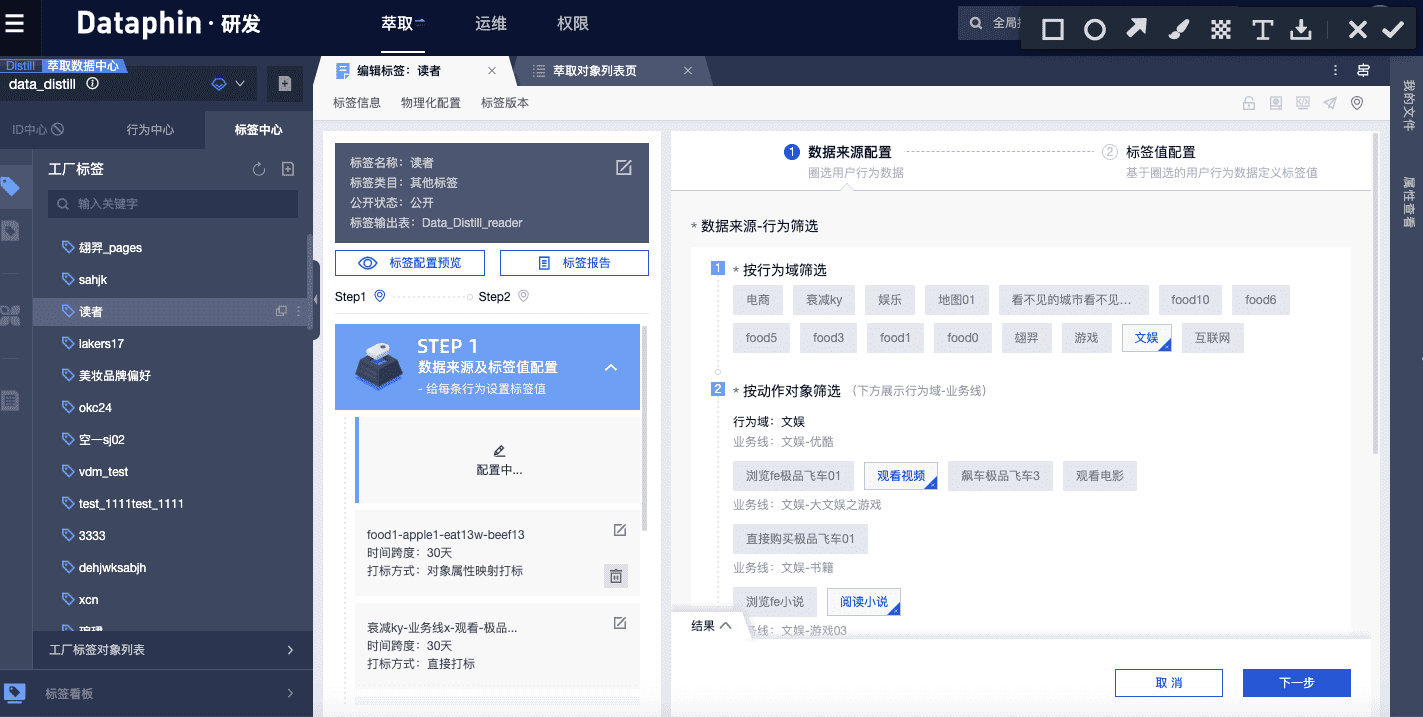This screenshot has height=717, width=1423.
Task: Click the paper plane icon above the tag form
Action: tap(1329, 103)
